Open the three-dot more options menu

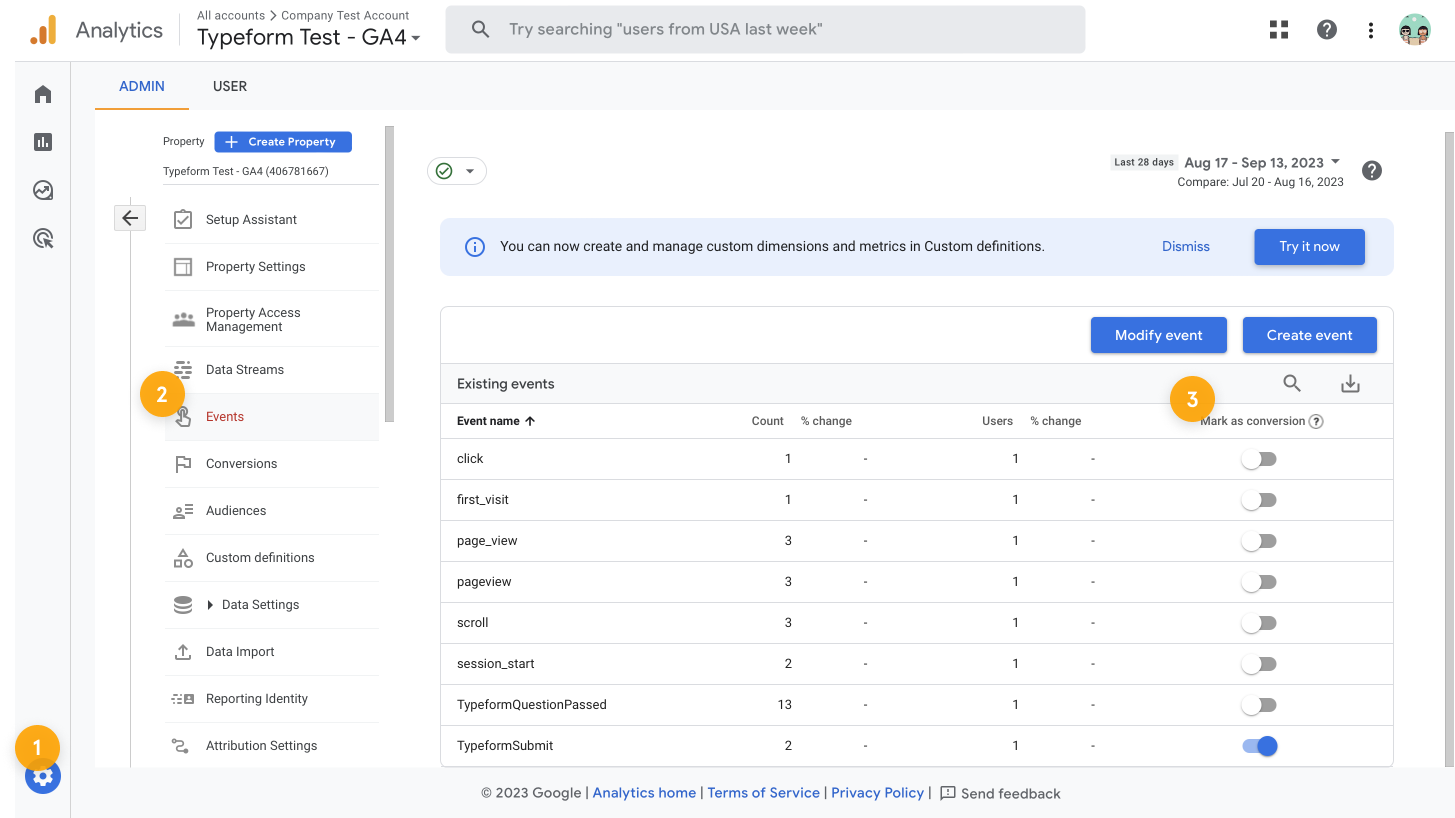(1371, 30)
